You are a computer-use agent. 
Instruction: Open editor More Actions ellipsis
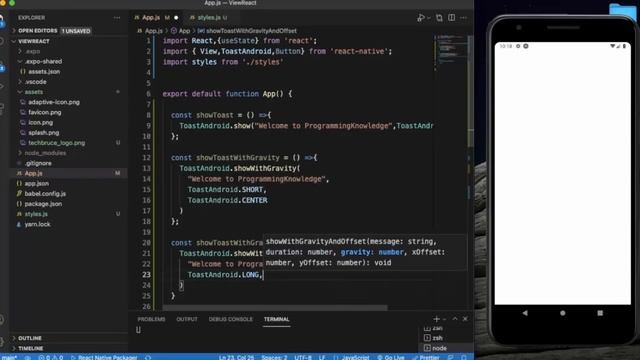[x=463, y=18]
